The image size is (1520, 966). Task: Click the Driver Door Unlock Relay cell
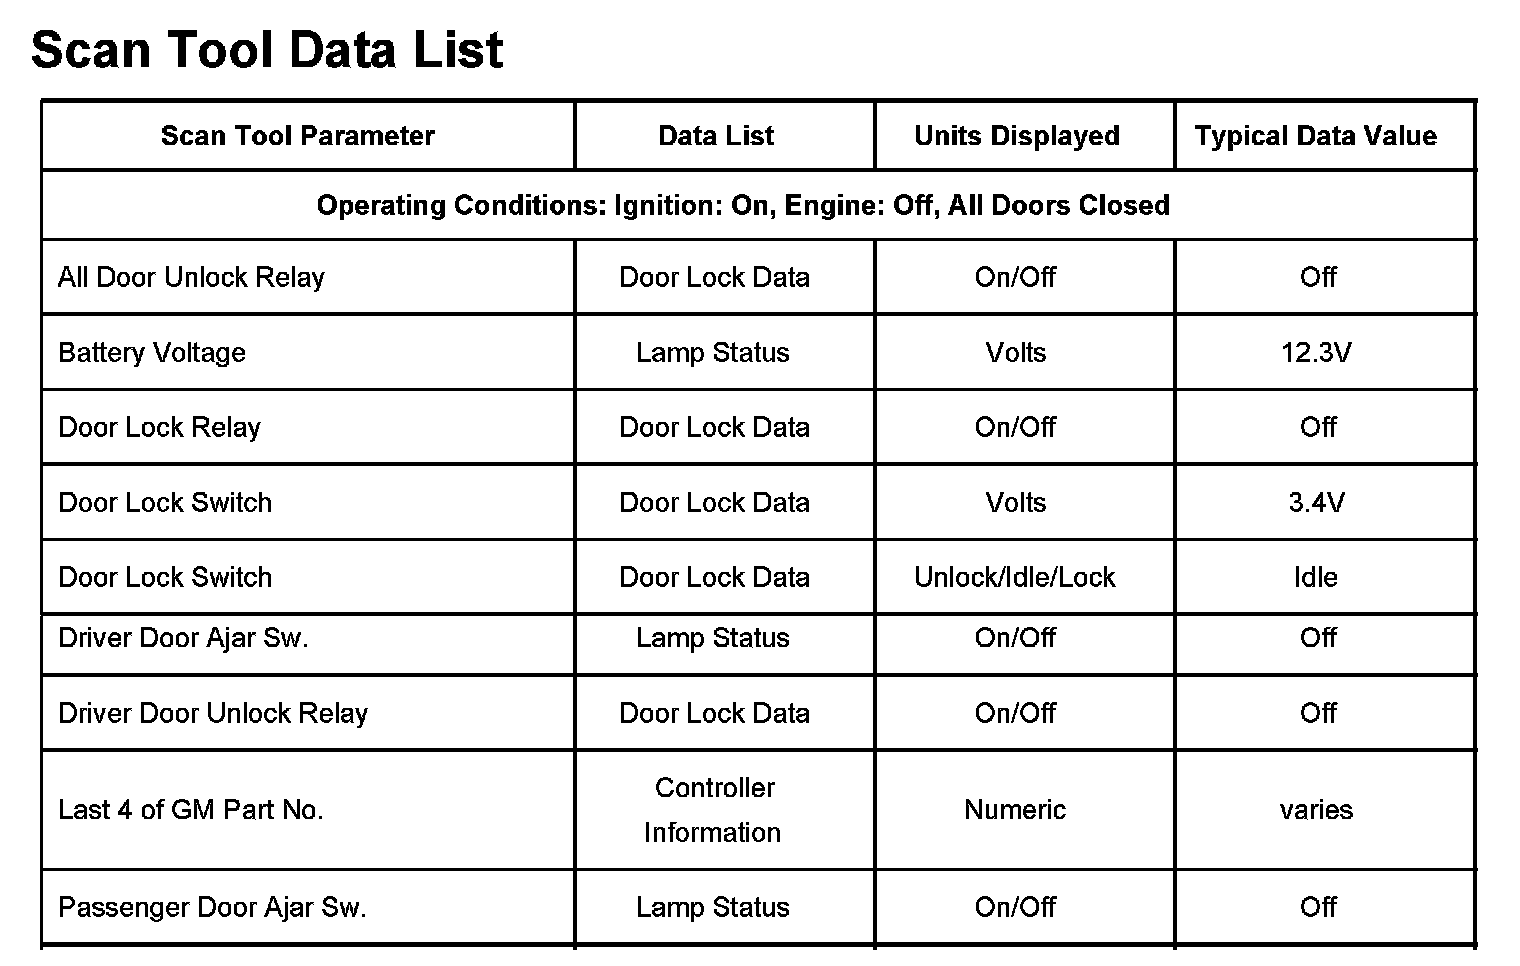click(213, 713)
